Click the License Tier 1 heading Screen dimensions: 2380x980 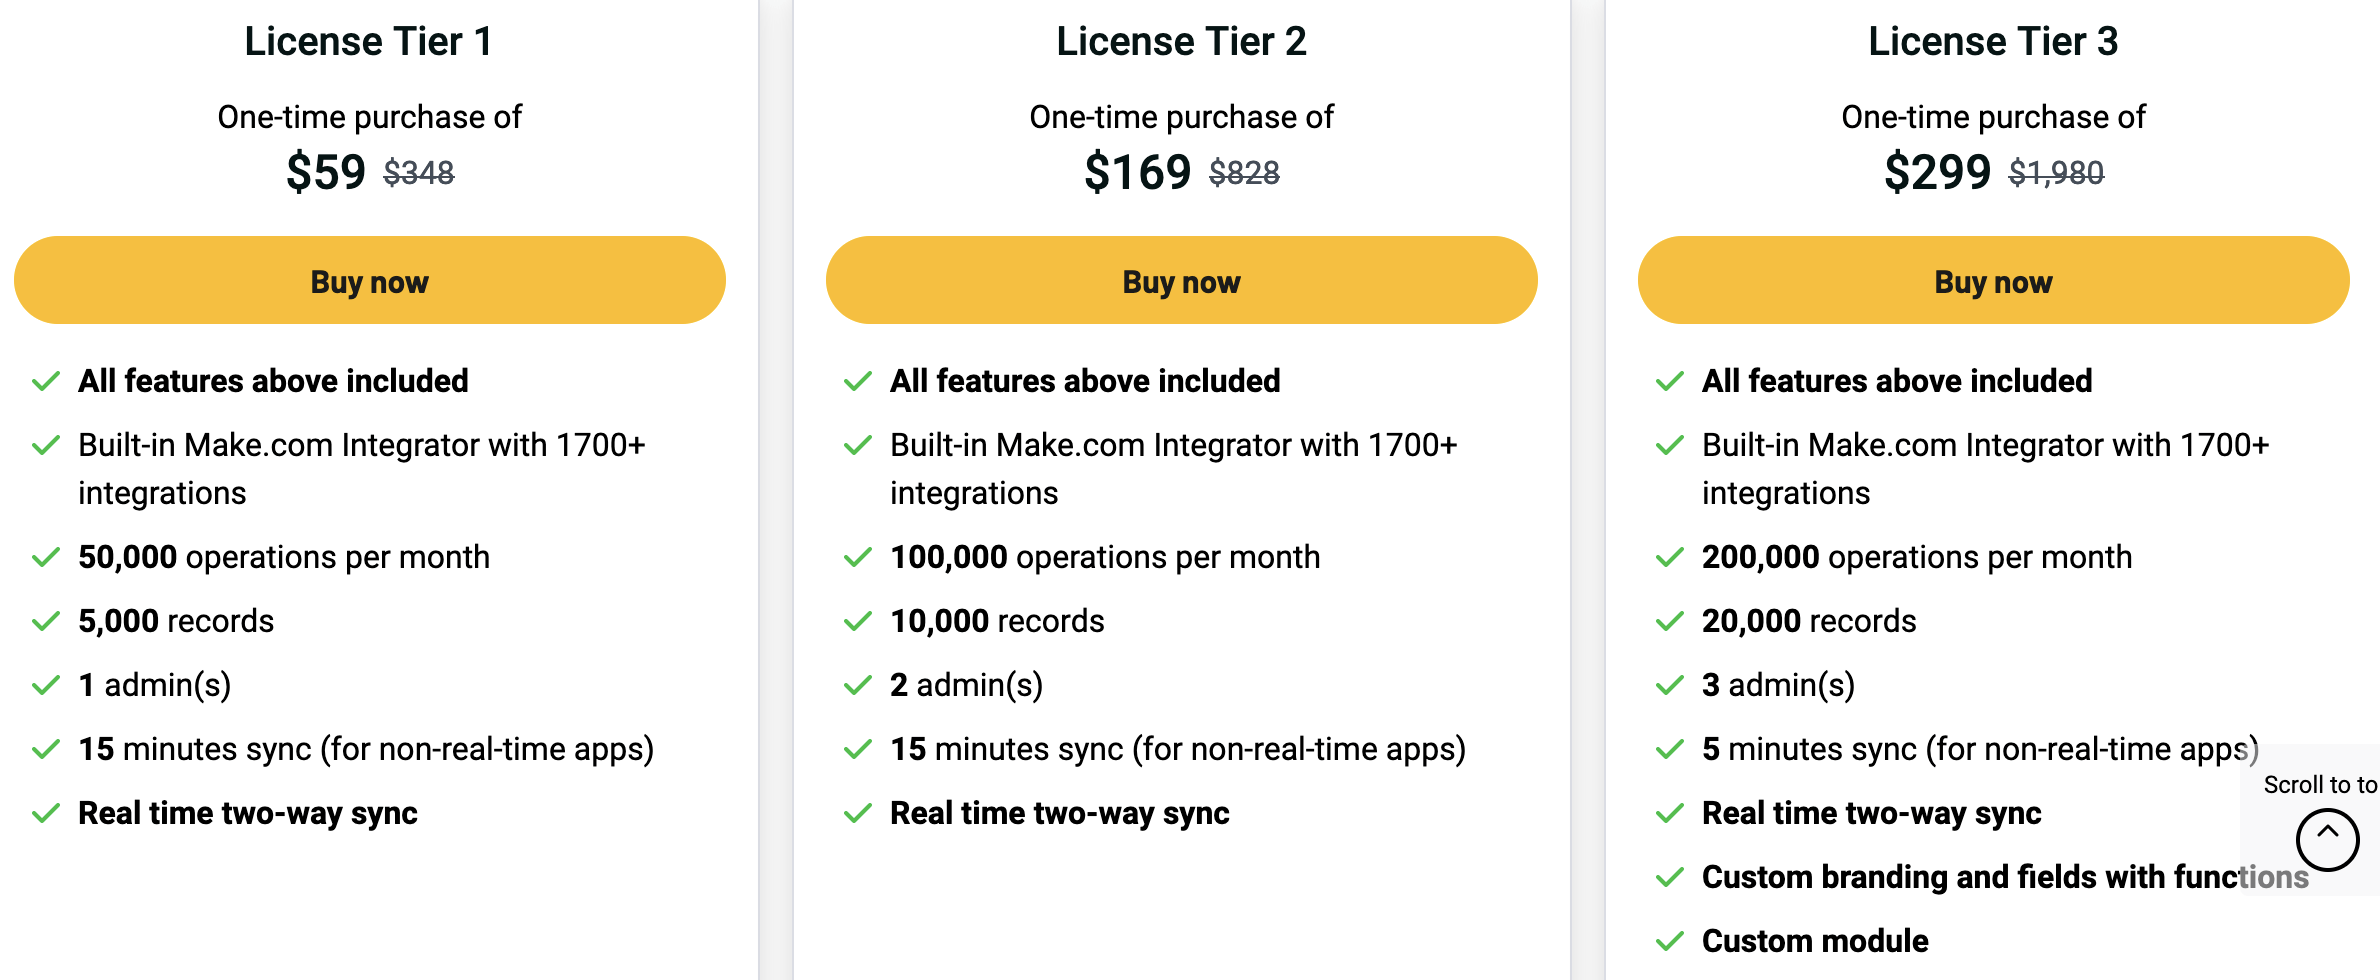(369, 42)
